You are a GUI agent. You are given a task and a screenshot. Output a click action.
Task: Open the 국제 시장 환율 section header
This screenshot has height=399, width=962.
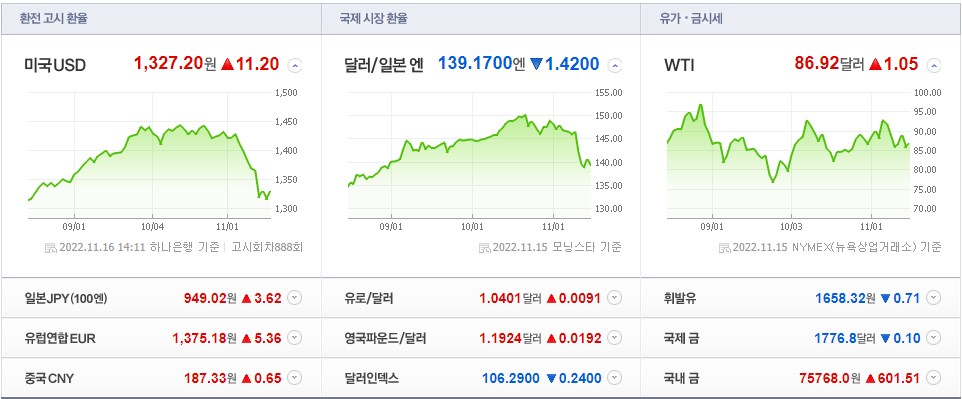[x=374, y=19]
